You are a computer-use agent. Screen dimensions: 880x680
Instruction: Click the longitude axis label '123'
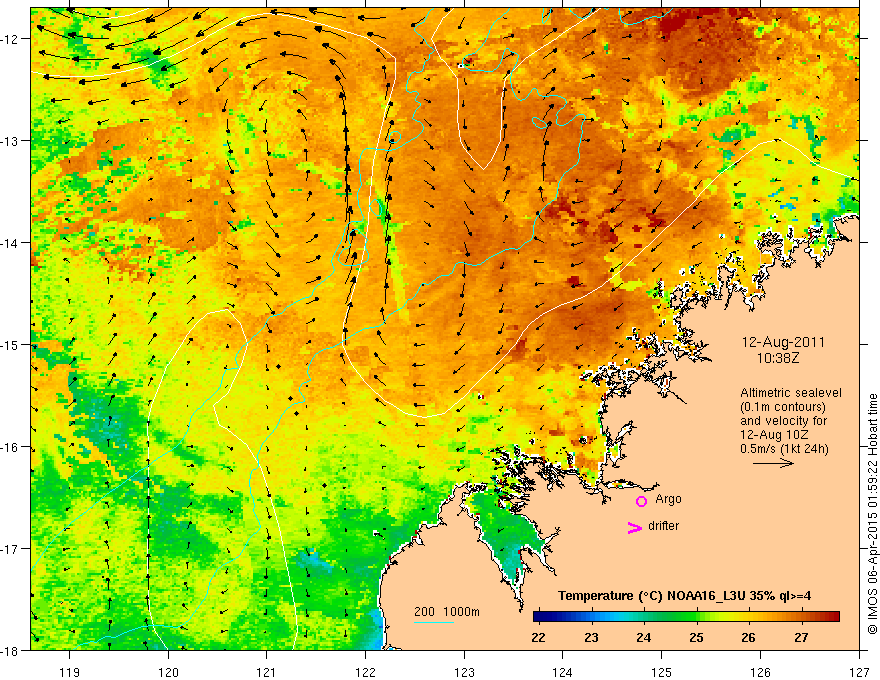(464, 672)
